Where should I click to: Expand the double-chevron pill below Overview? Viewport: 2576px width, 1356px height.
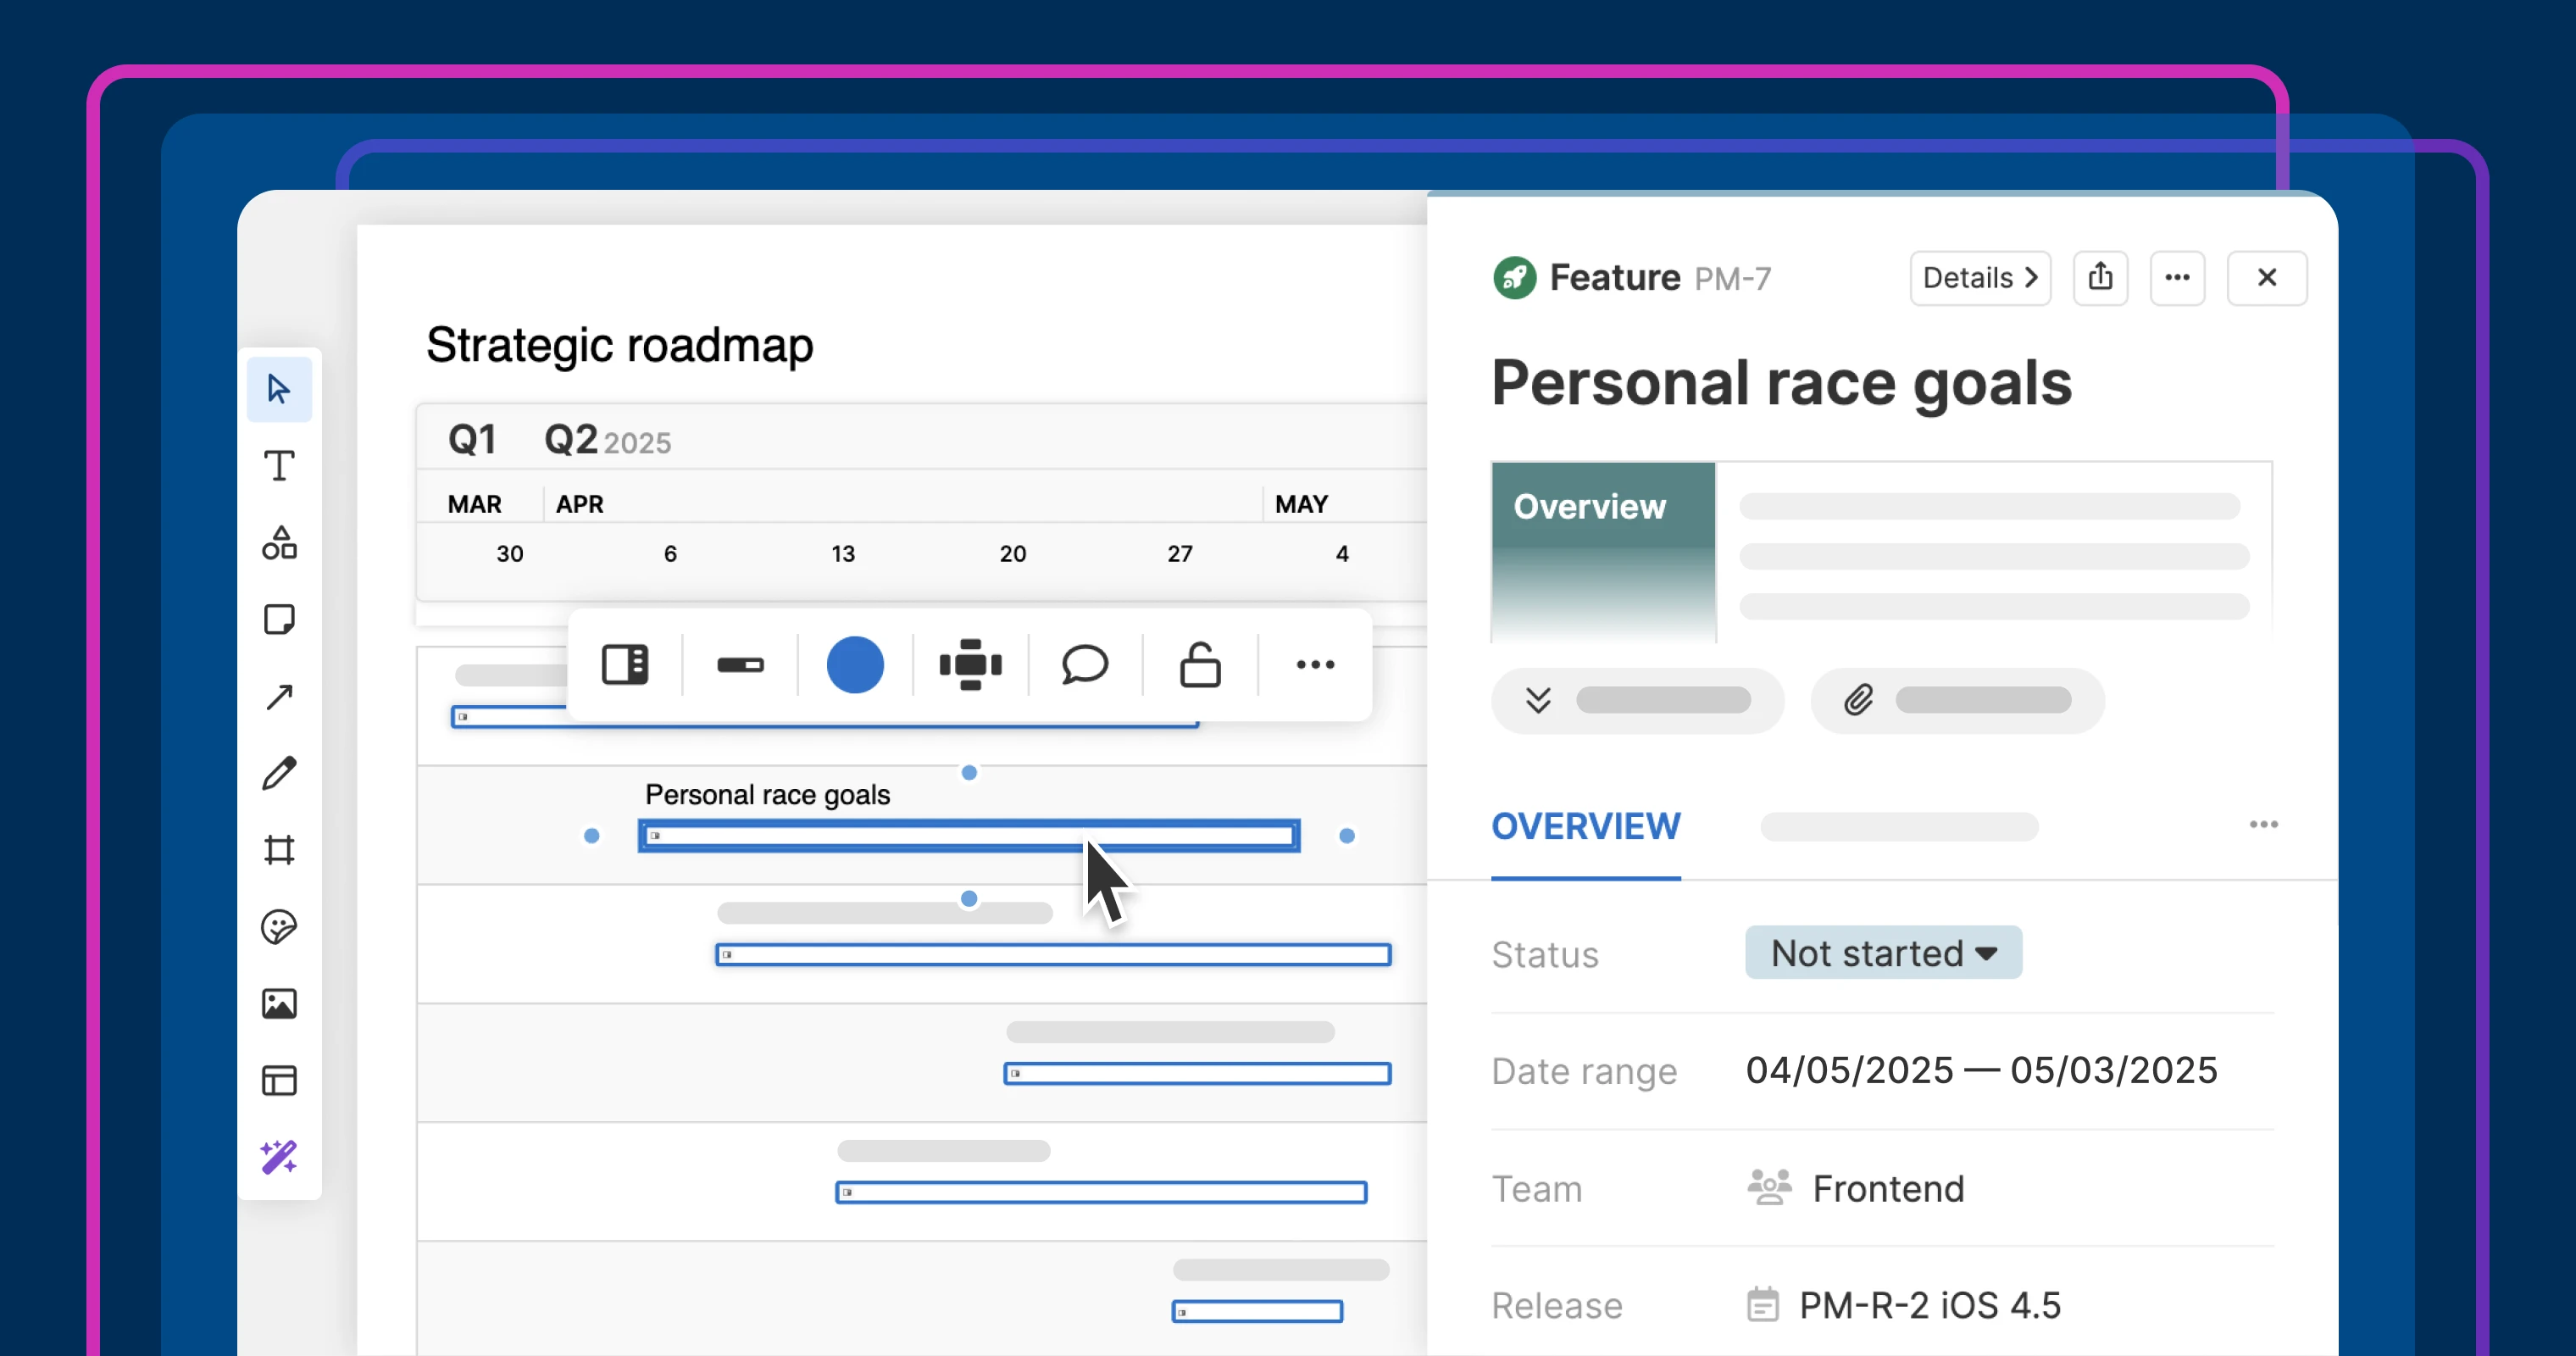(x=1636, y=700)
